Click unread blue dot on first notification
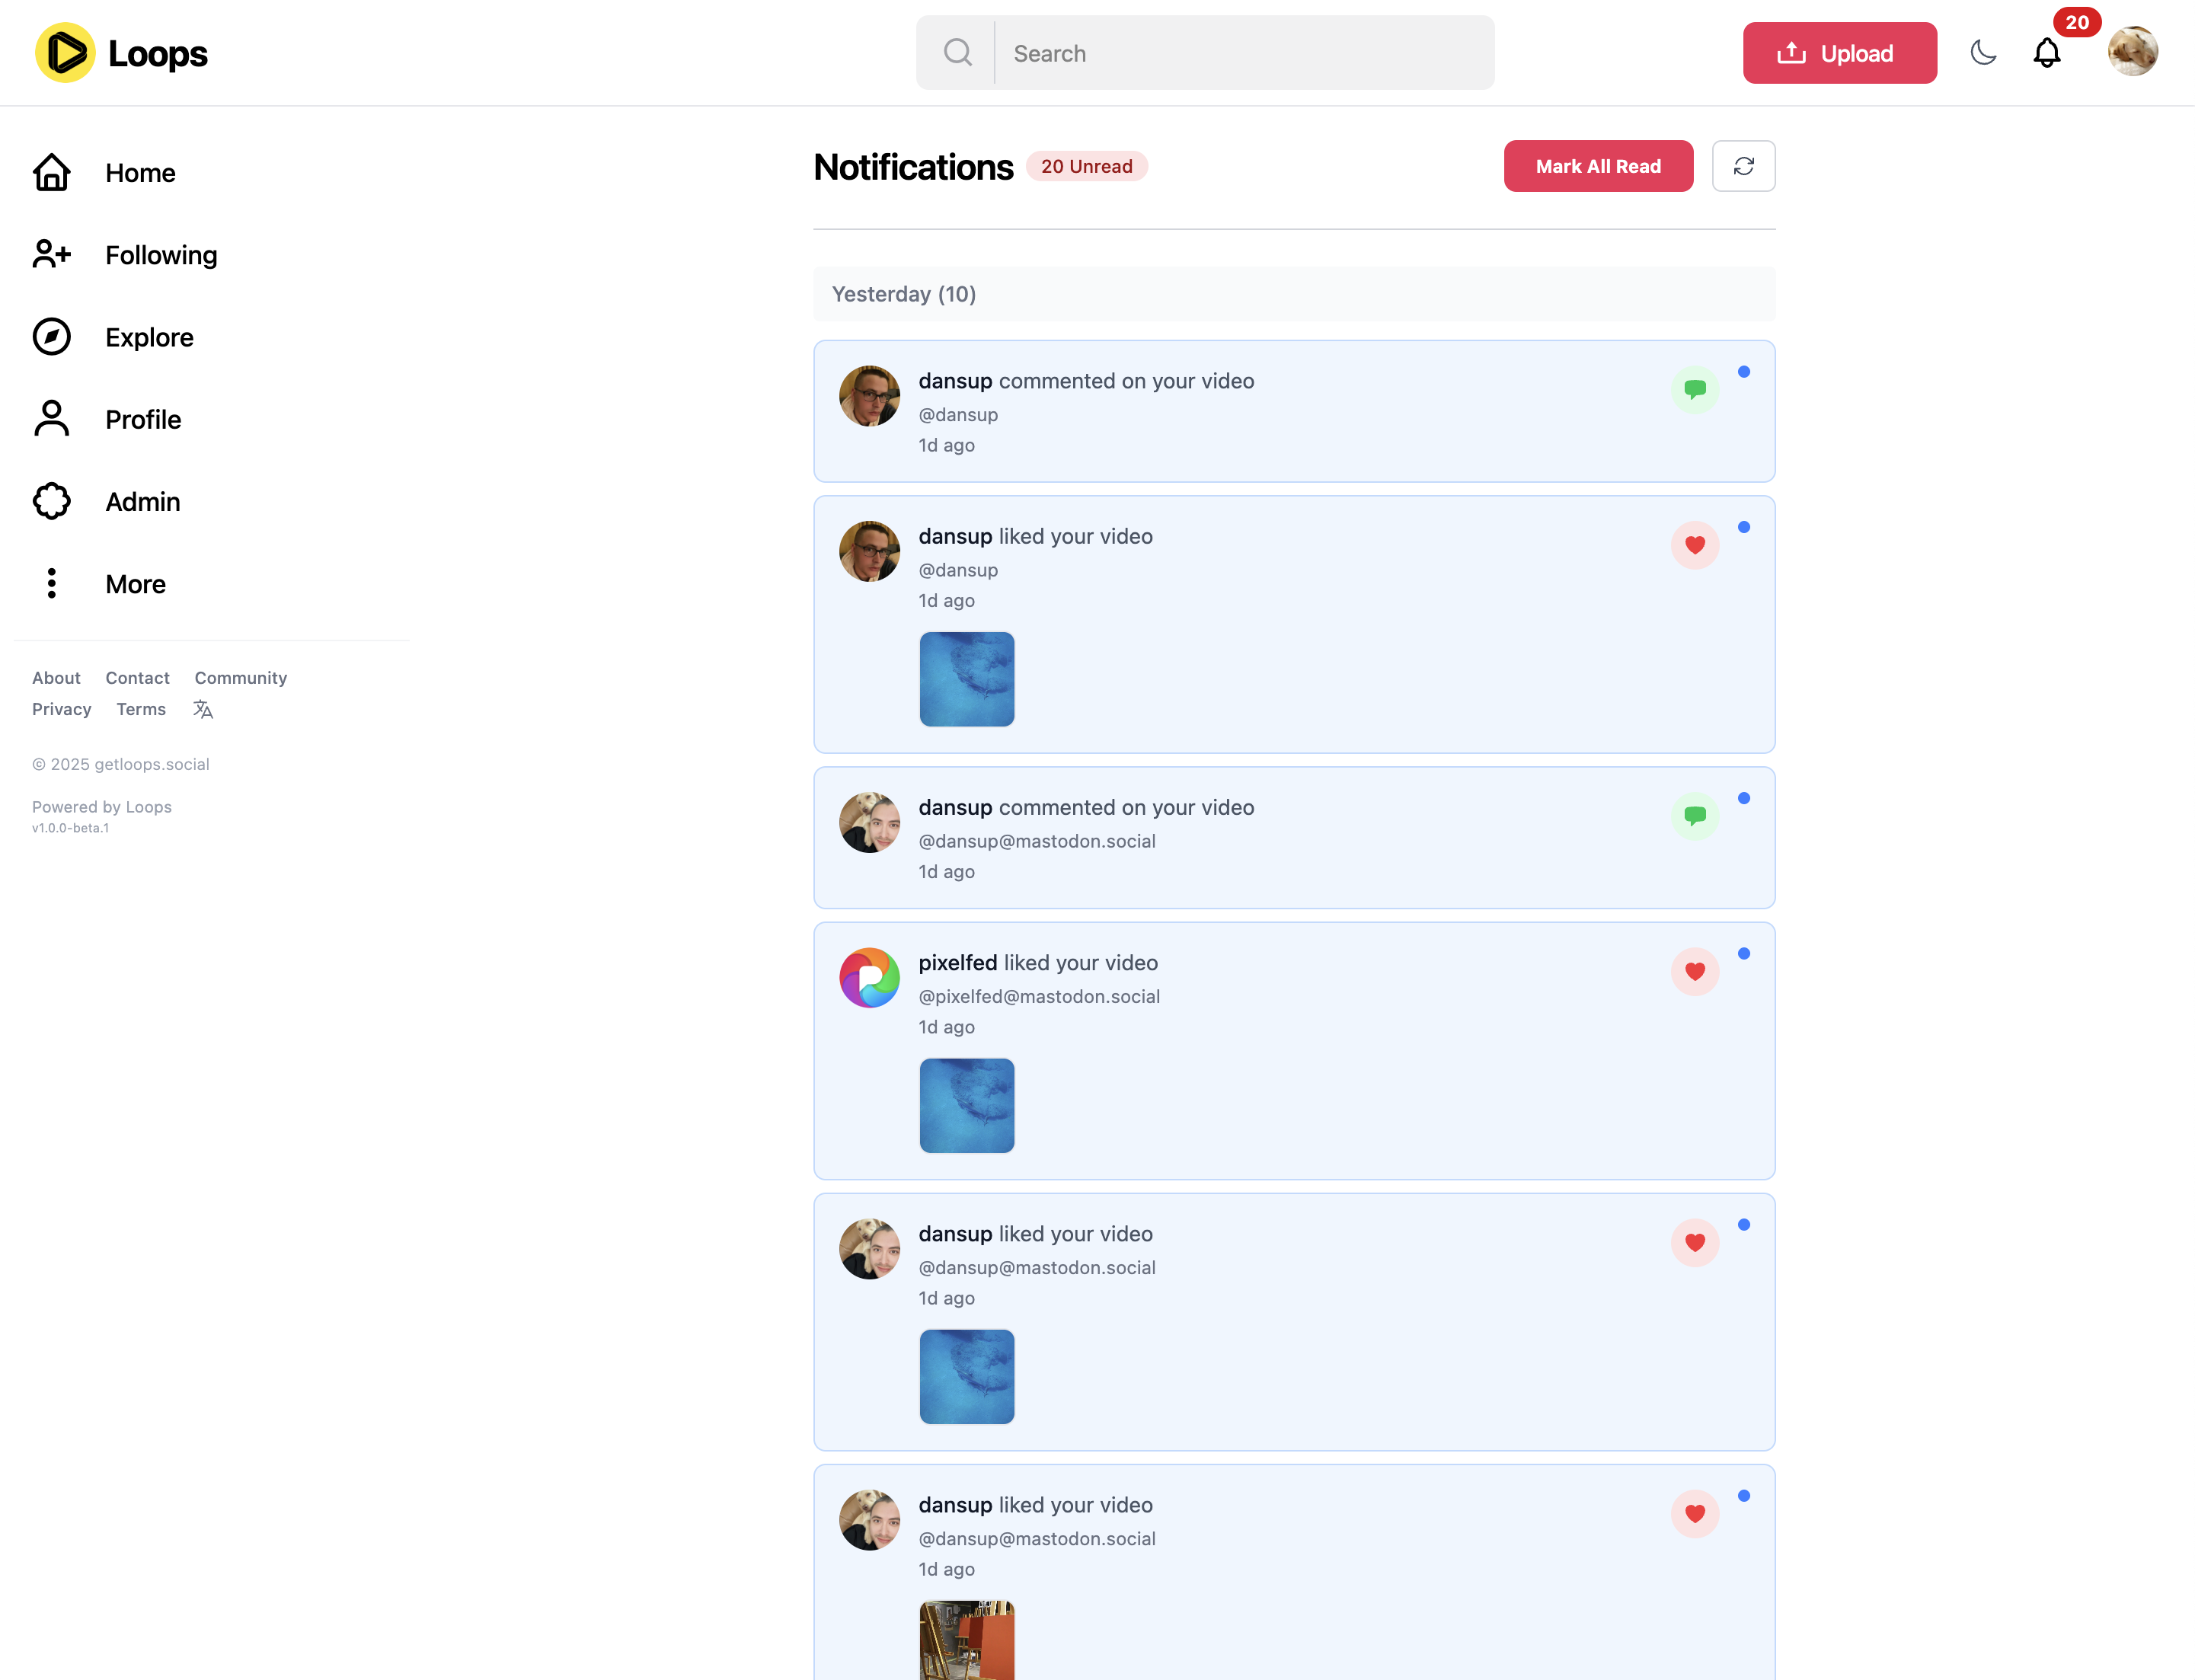This screenshot has width=2195, height=1680. [x=1743, y=372]
